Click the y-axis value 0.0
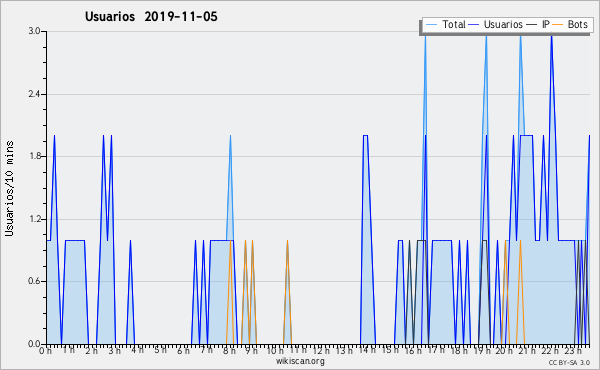 tap(34, 344)
